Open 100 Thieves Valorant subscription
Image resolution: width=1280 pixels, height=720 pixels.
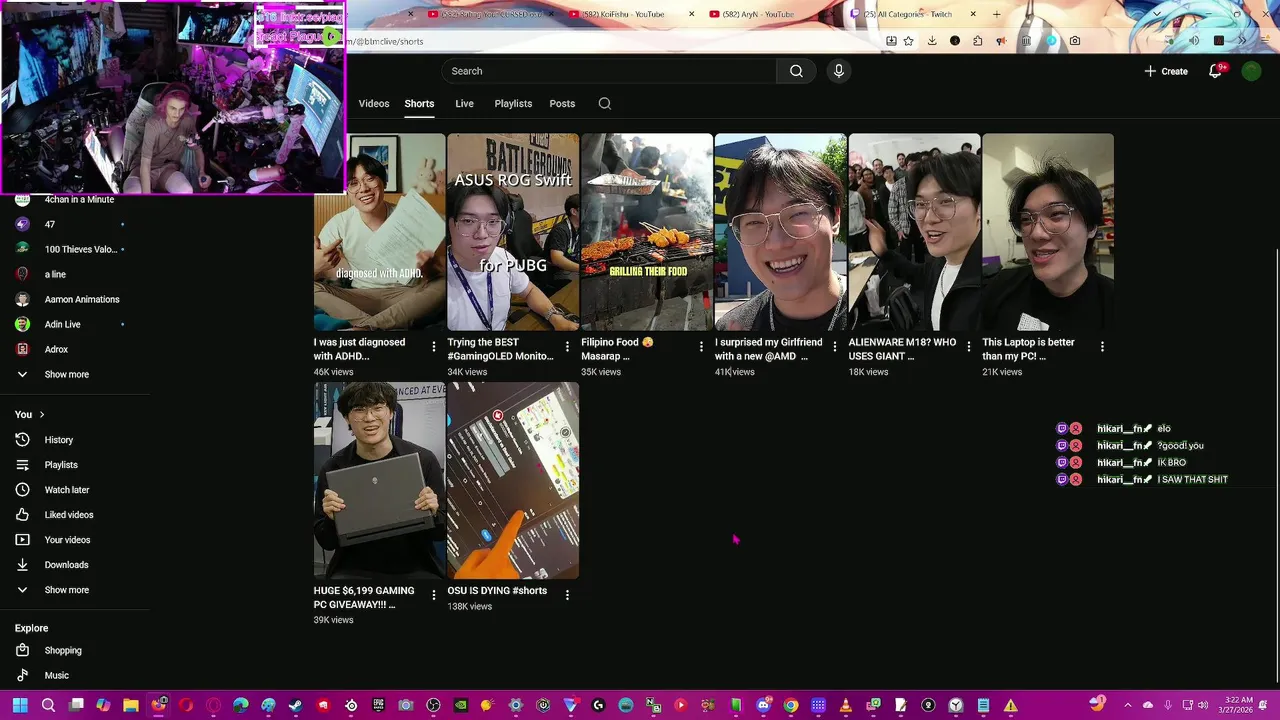point(80,249)
